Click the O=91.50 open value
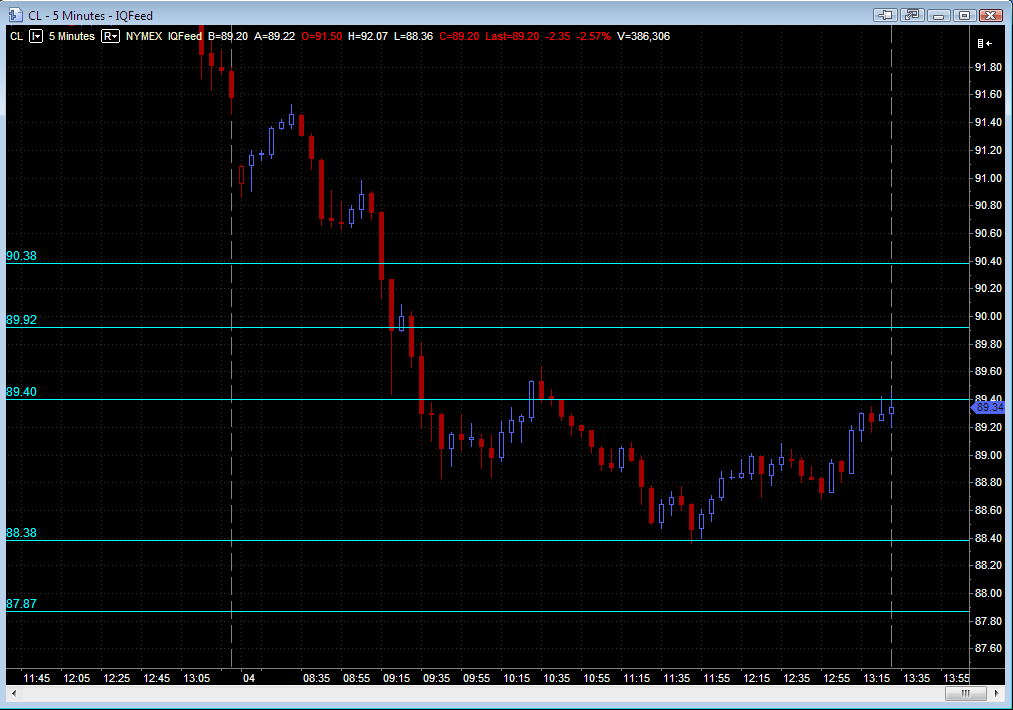1013x710 pixels. [322, 36]
